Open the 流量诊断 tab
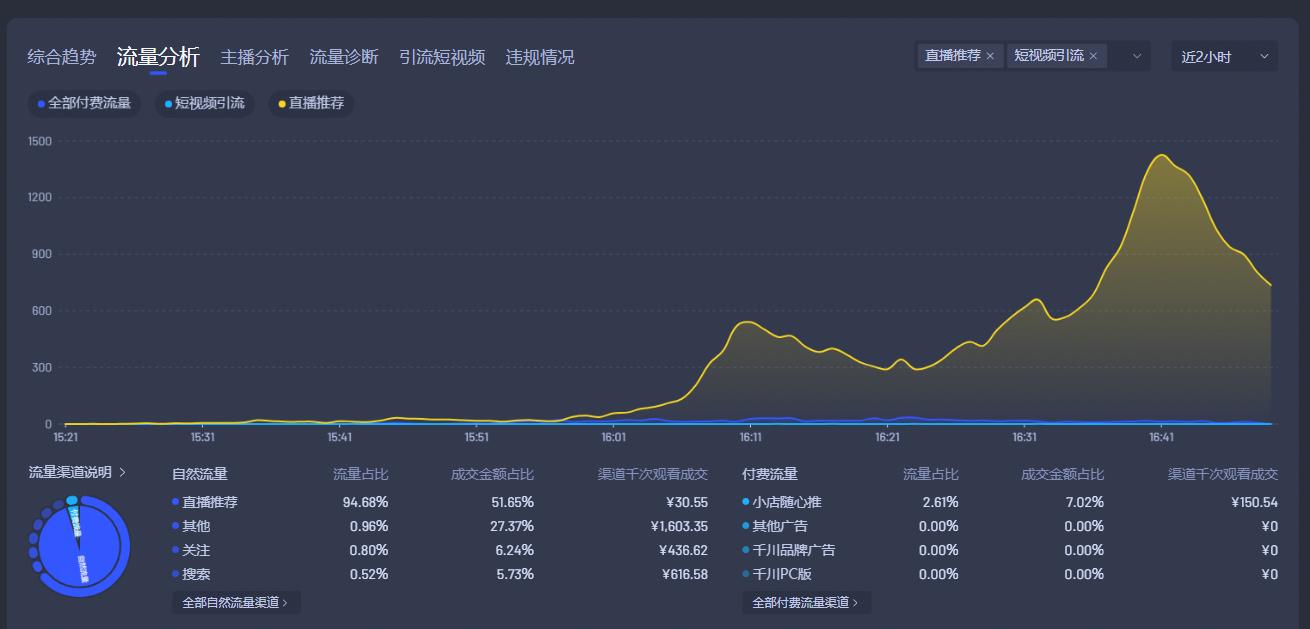Viewport: 1310px width, 629px height. (x=344, y=57)
